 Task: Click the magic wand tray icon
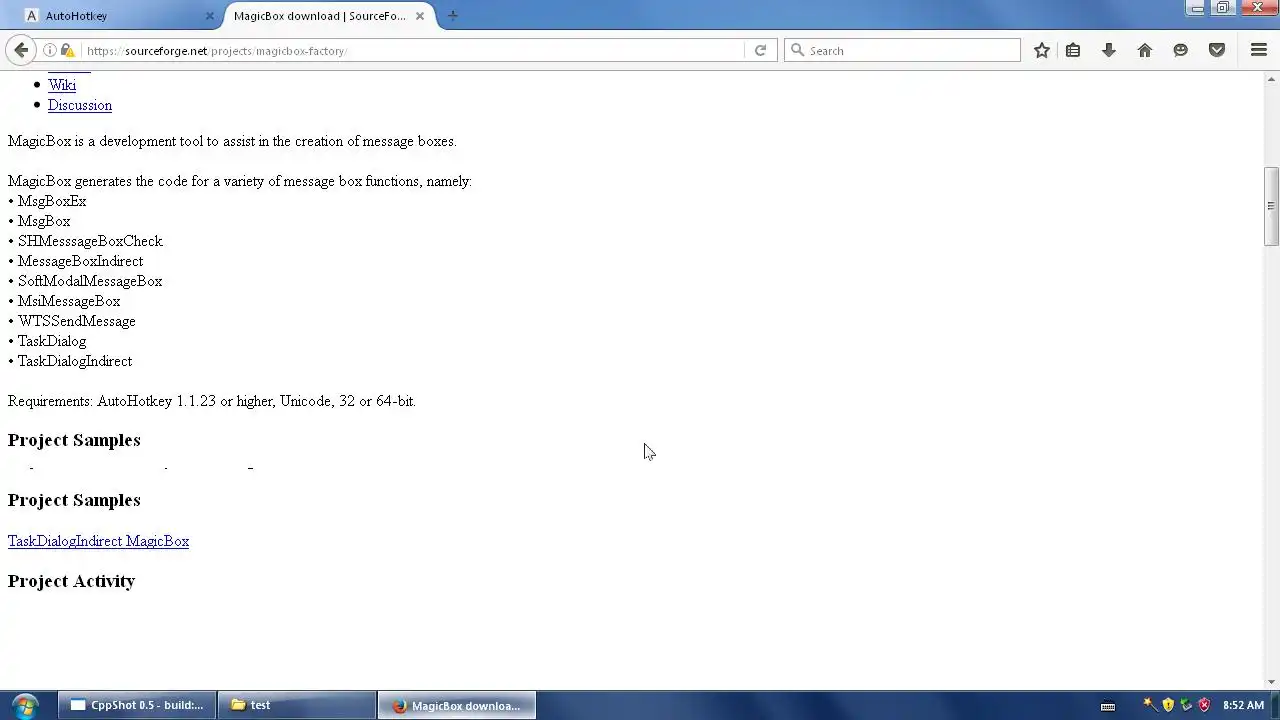pos(1150,705)
